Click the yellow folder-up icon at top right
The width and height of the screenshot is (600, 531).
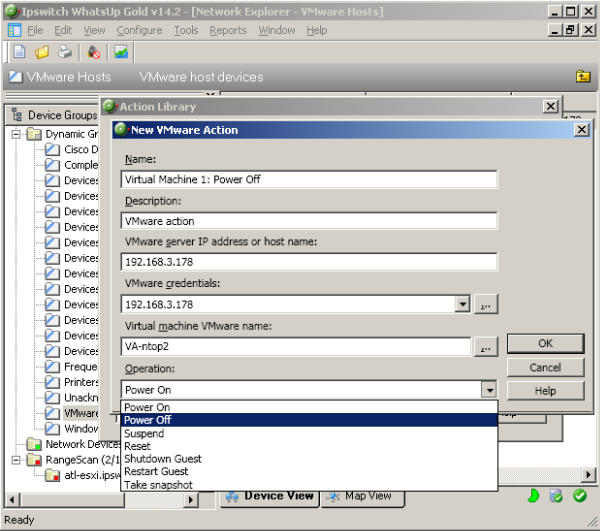[583, 77]
